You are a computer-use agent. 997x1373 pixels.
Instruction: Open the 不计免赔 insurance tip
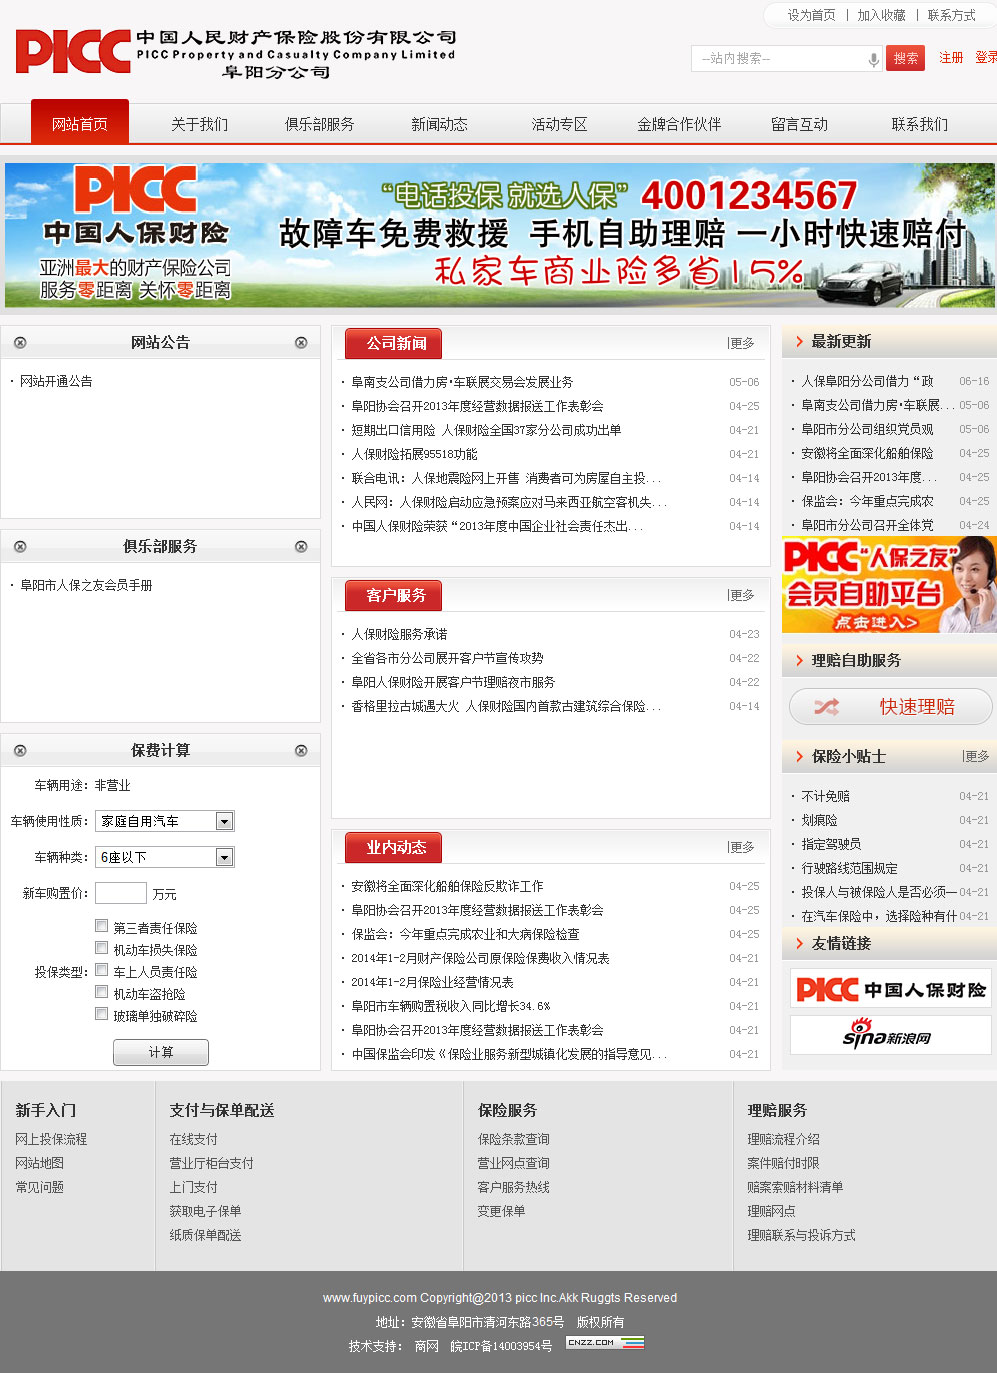pyautogui.click(x=825, y=796)
